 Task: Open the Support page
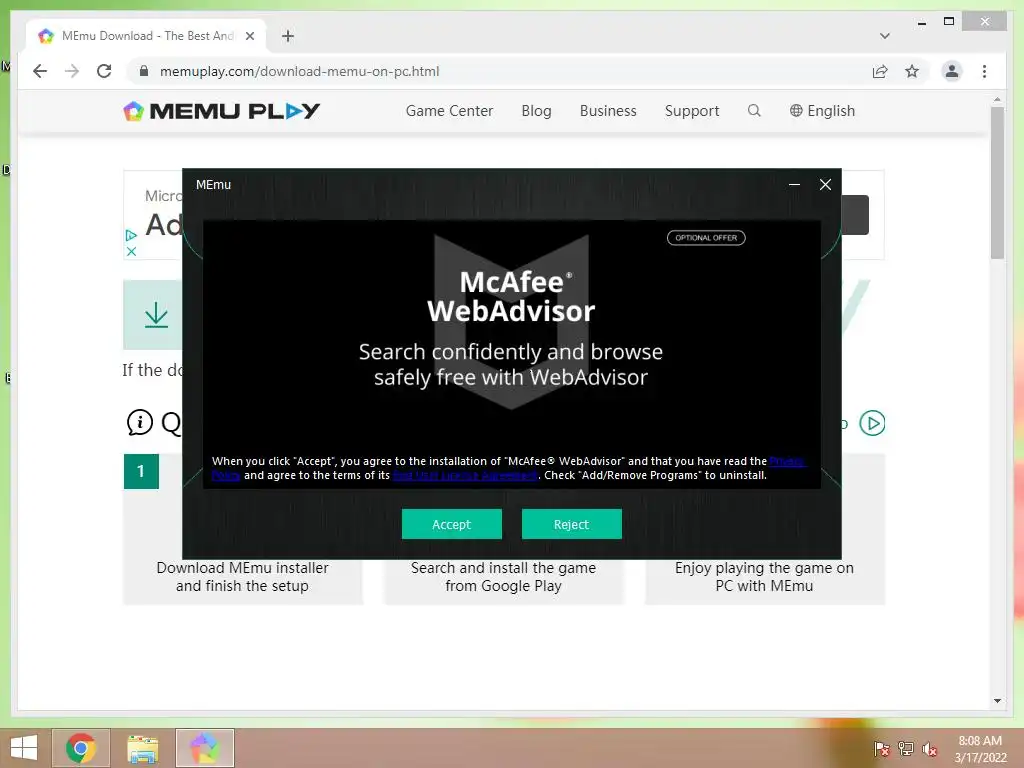click(x=692, y=111)
